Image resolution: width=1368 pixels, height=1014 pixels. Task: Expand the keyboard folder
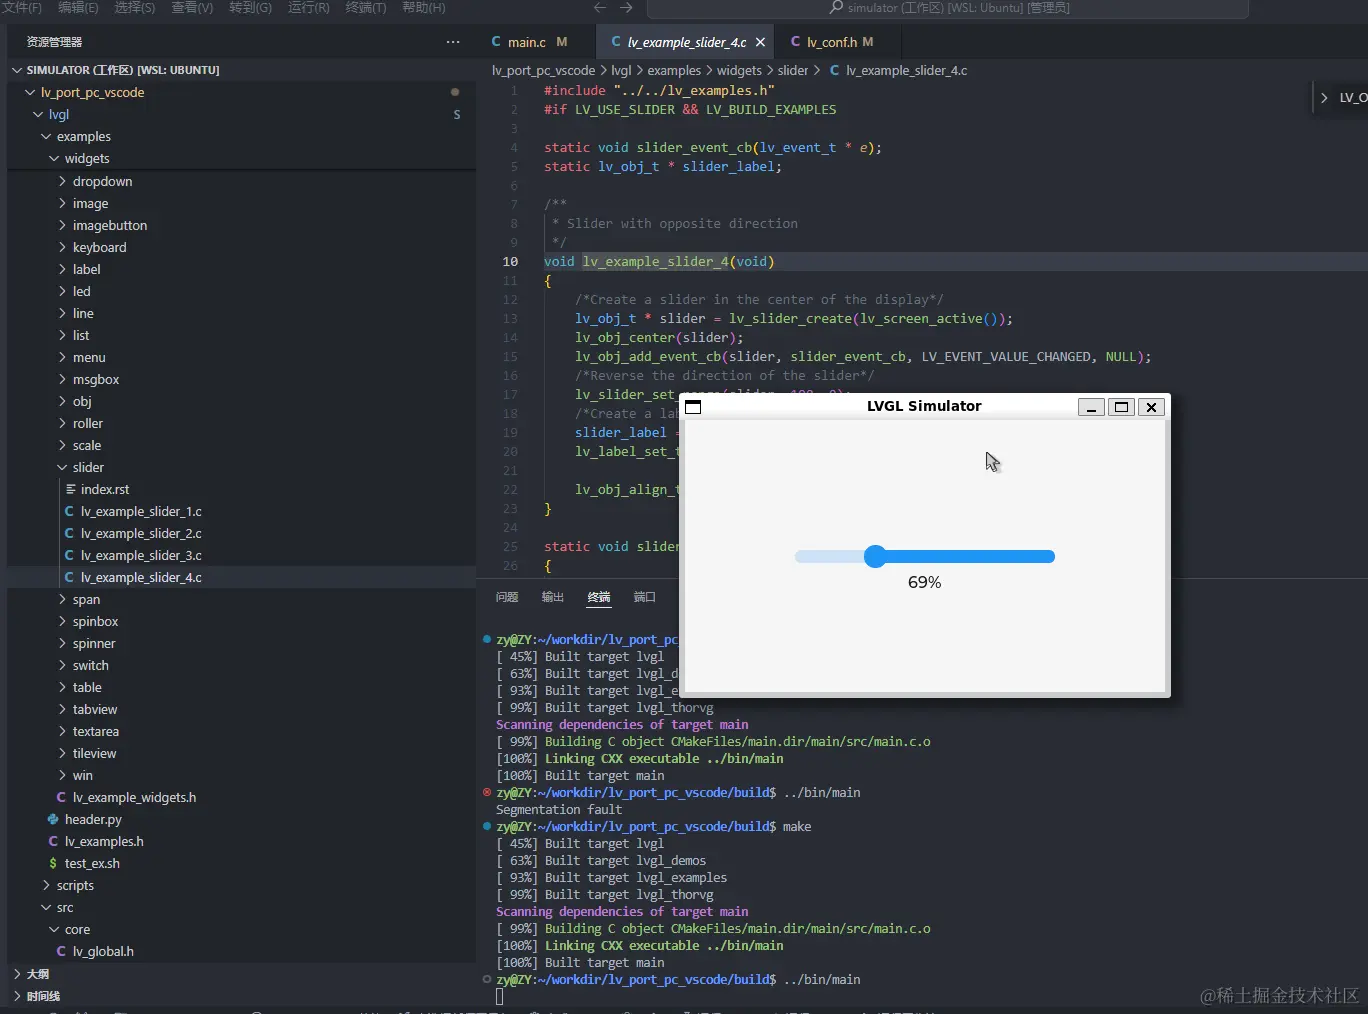62,247
